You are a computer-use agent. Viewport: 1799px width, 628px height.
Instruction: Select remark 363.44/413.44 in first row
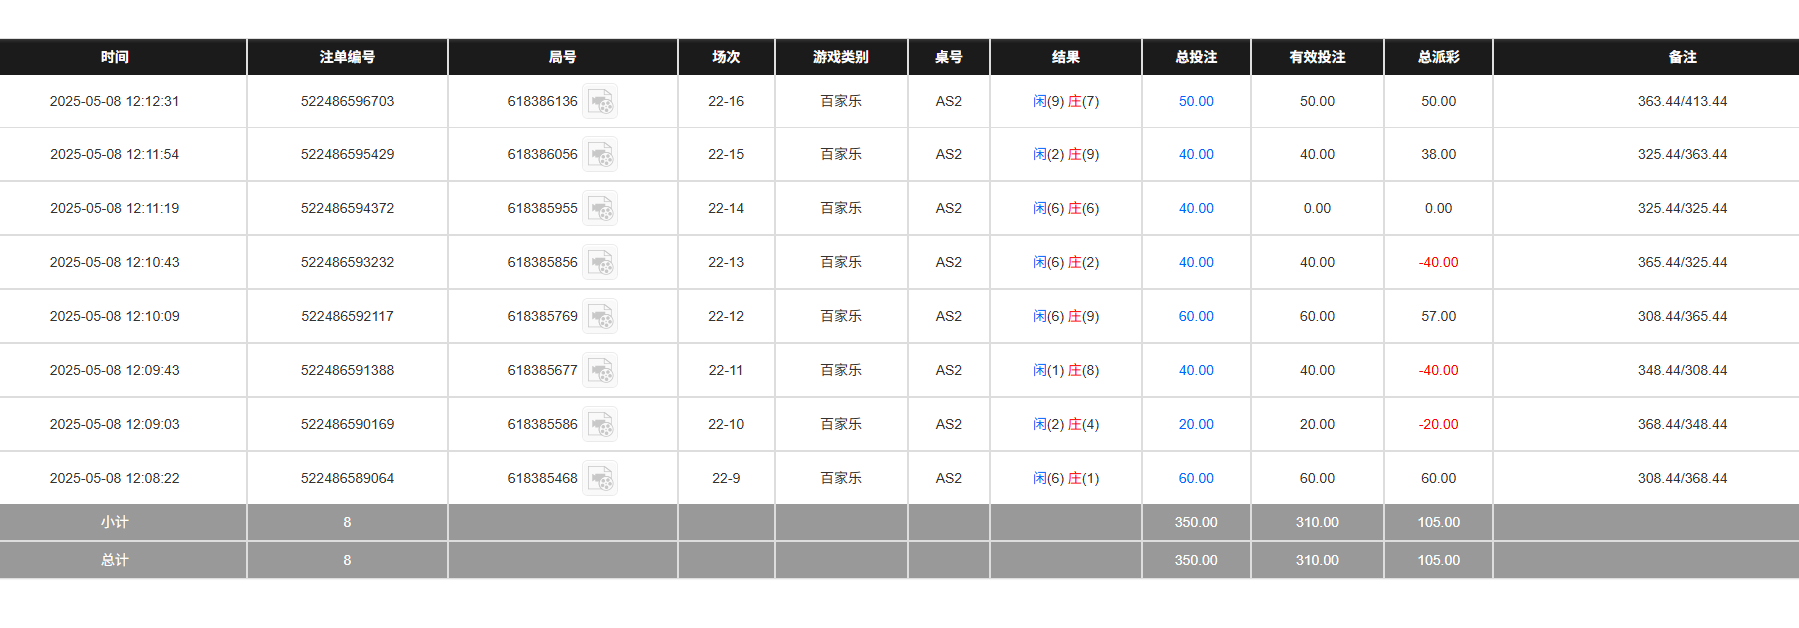click(x=1682, y=101)
